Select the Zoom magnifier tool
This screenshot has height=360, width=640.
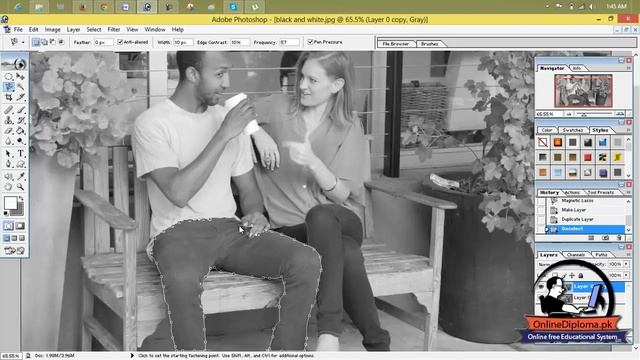pyautogui.click(x=20, y=187)
